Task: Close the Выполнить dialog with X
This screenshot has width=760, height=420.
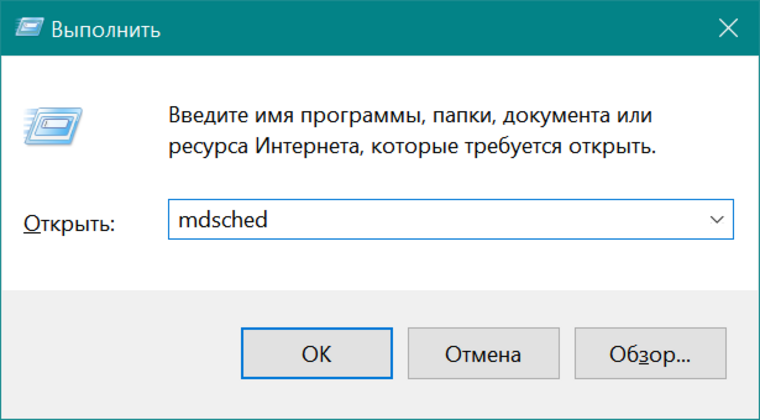Action: 728,28
